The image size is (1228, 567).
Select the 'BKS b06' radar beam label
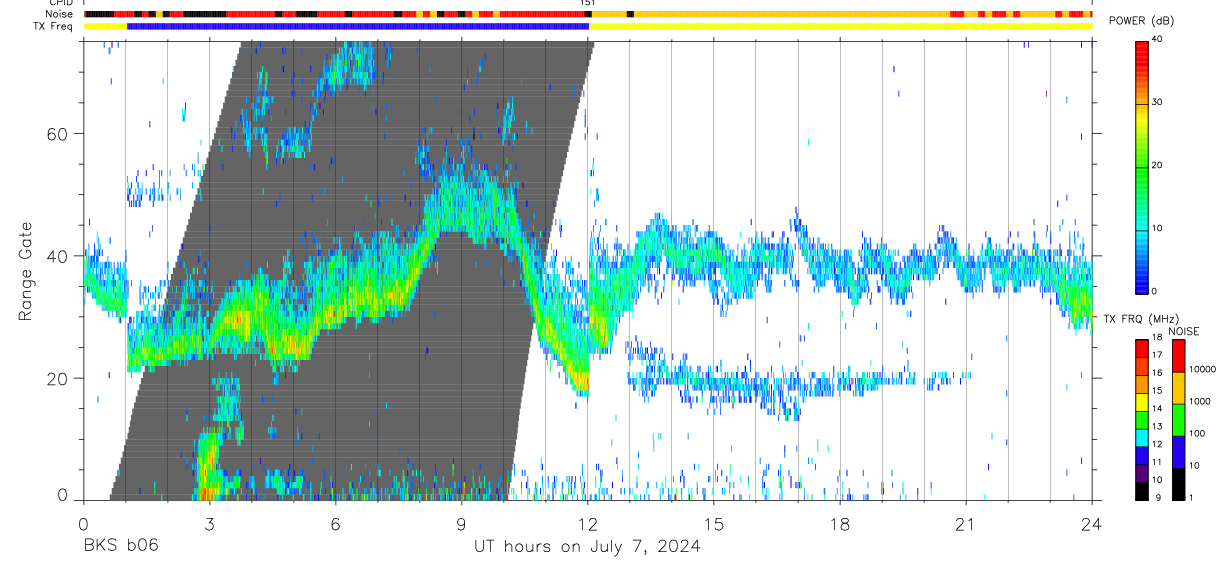coord(121,547)
